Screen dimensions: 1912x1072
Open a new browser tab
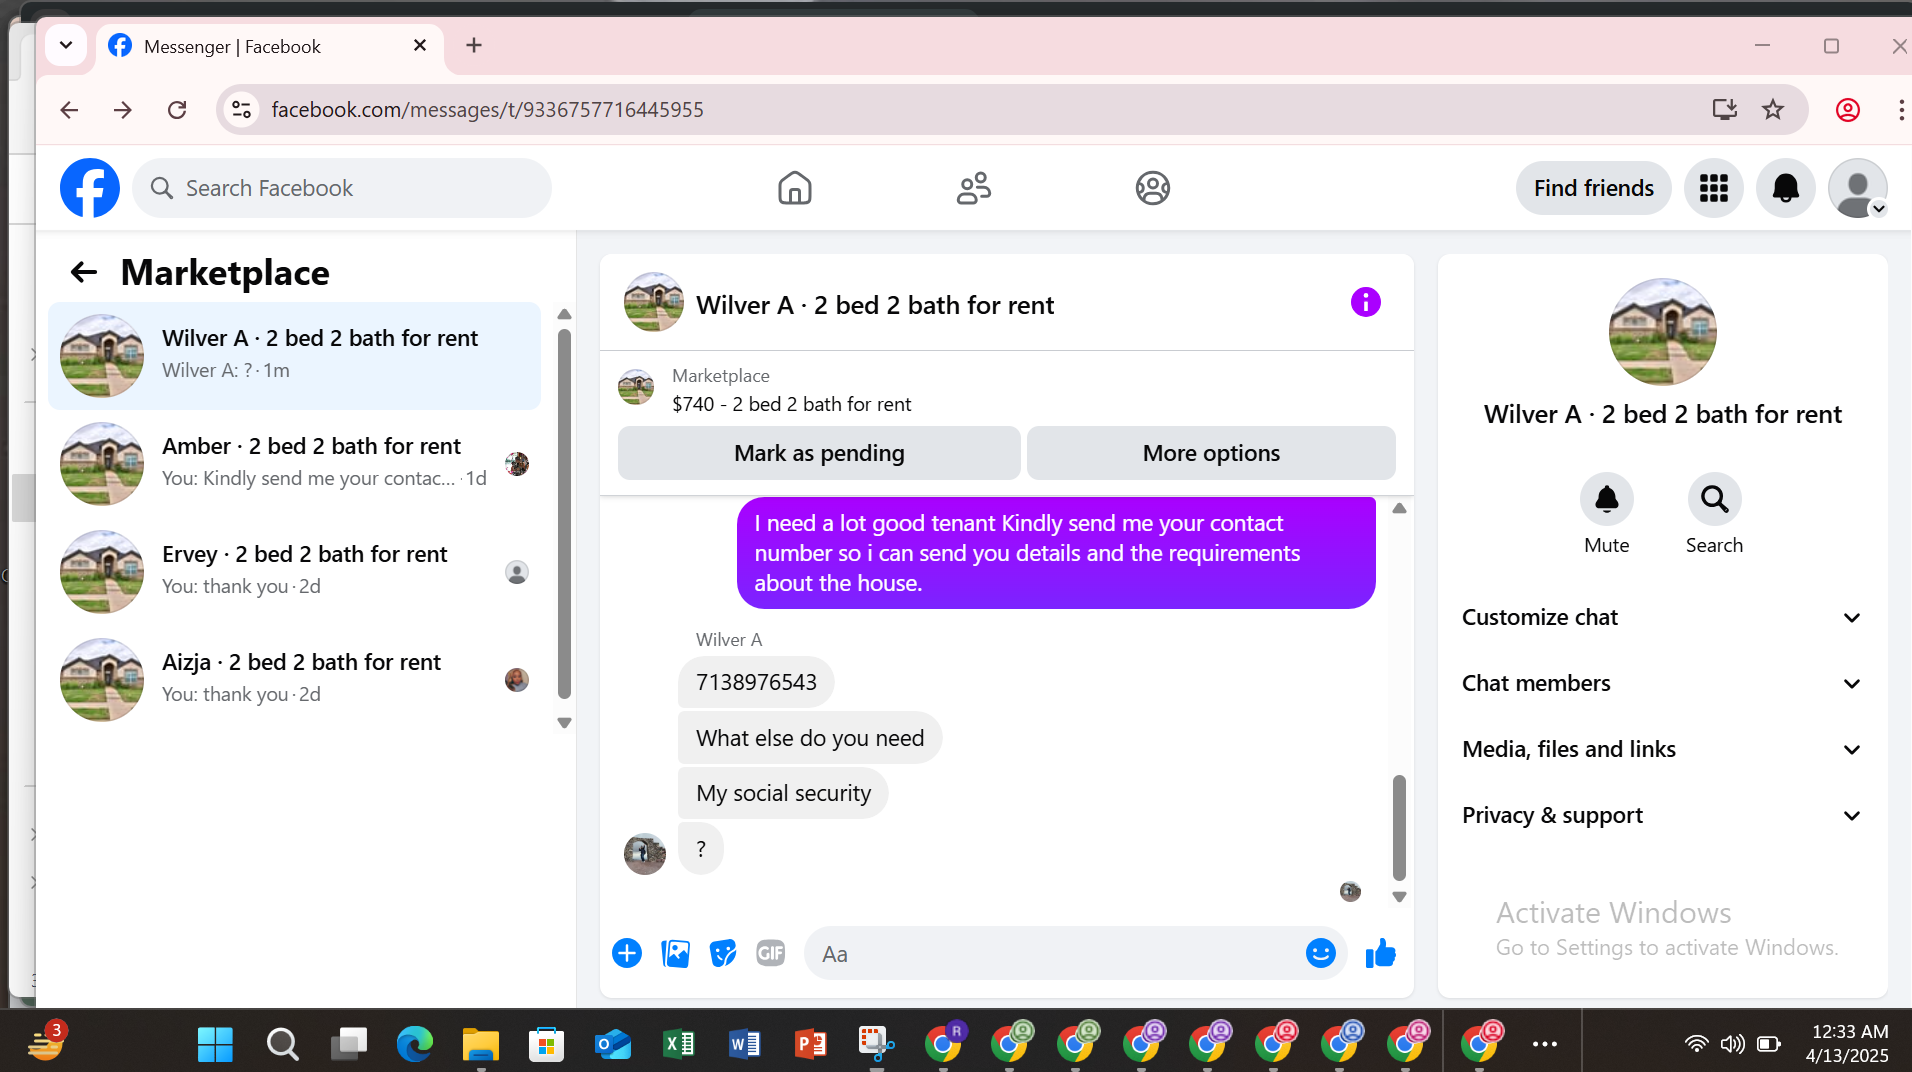pyautogui.click(x=474, y=45)
